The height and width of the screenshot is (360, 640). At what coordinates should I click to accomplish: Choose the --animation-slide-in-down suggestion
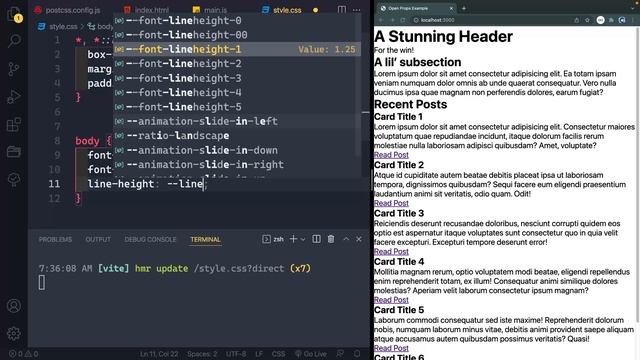237,150
